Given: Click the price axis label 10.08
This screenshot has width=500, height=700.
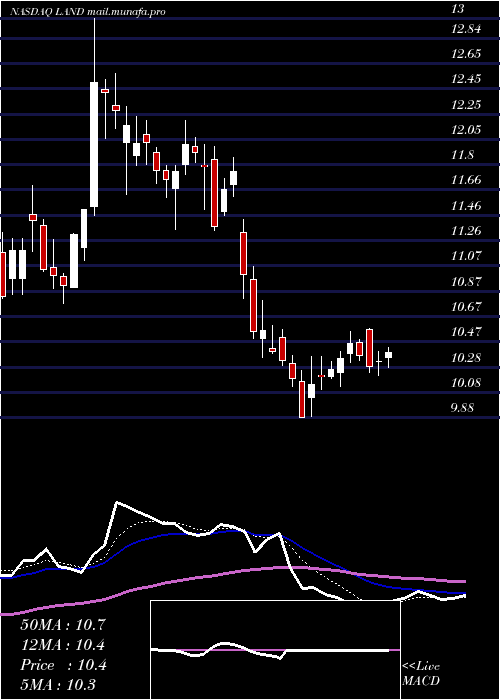Looking at the screenshot, I should (467, 383).
